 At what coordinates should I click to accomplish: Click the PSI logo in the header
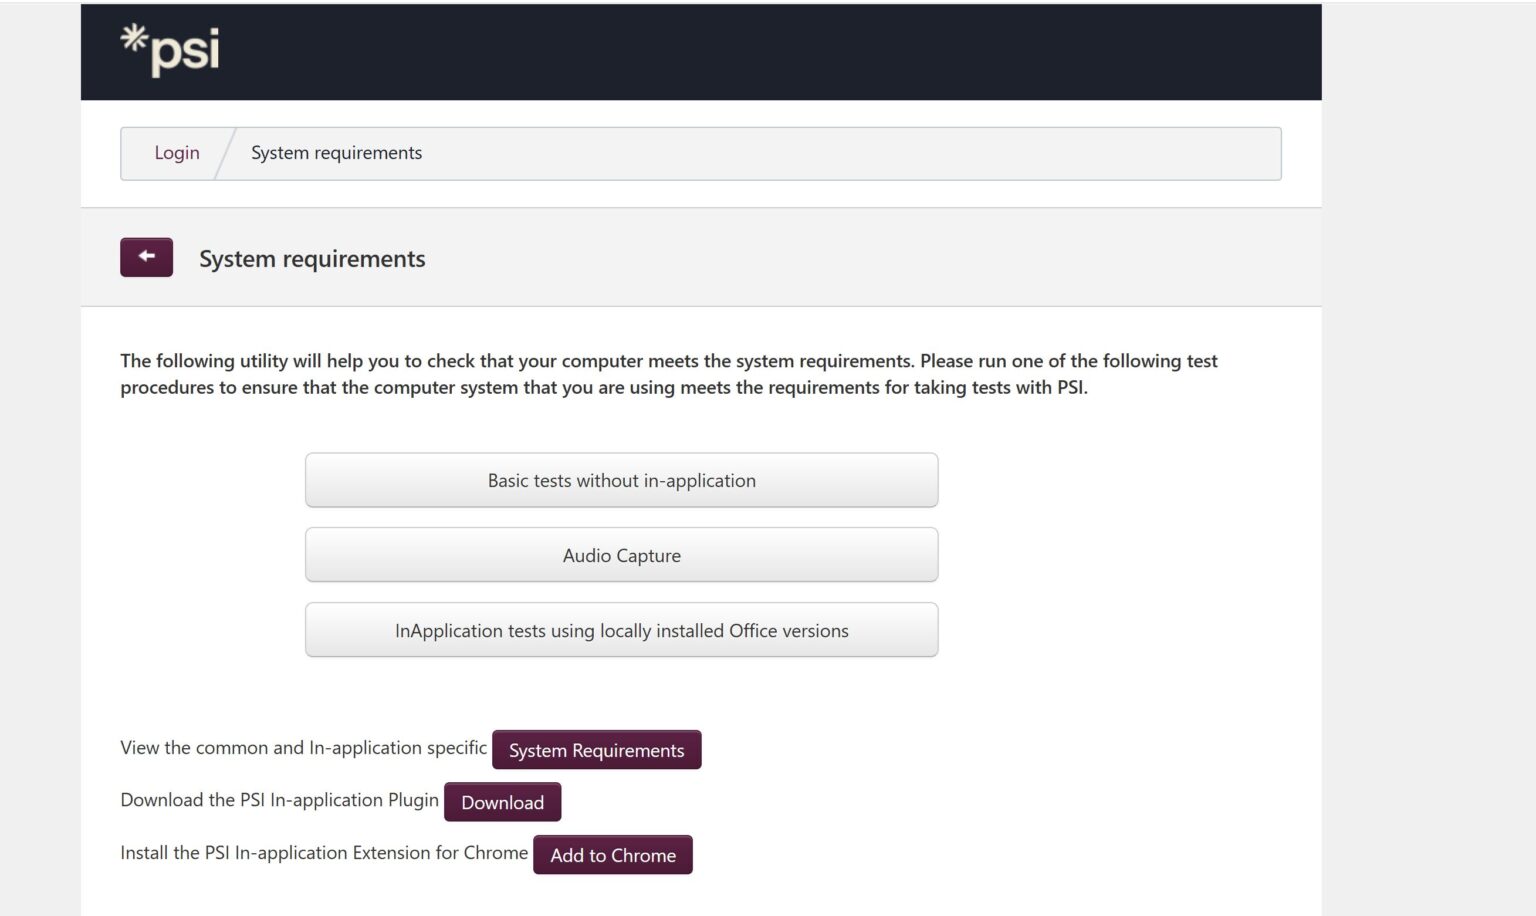coord(170,50)
